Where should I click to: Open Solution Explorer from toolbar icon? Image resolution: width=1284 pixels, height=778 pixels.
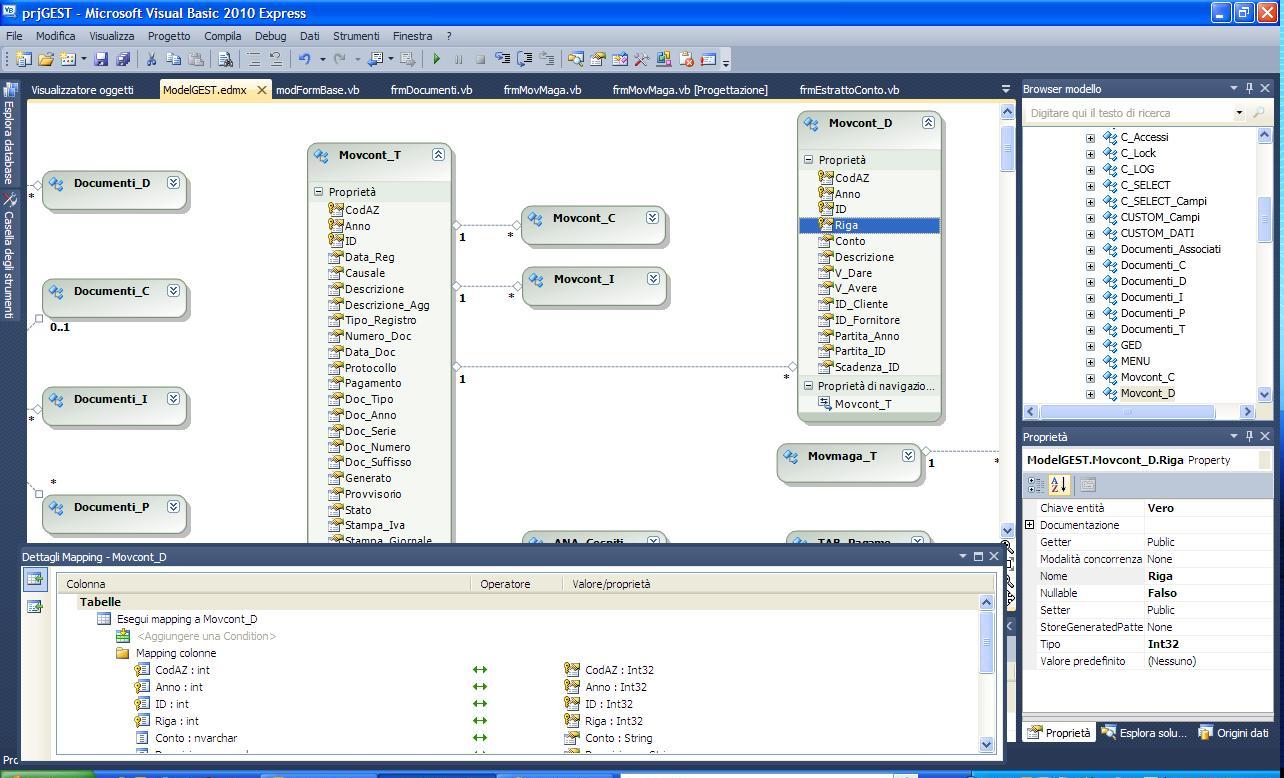[x=576, y=60]
